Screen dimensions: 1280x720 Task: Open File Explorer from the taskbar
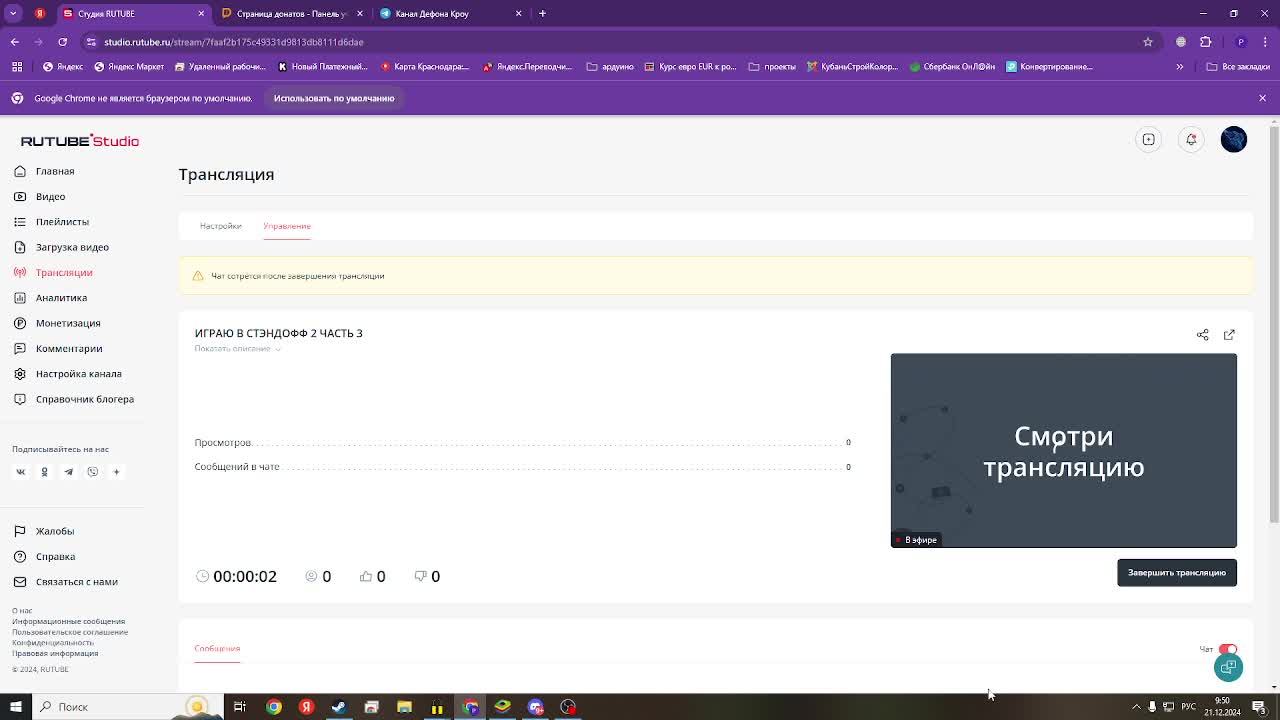[x=404, y=707]
